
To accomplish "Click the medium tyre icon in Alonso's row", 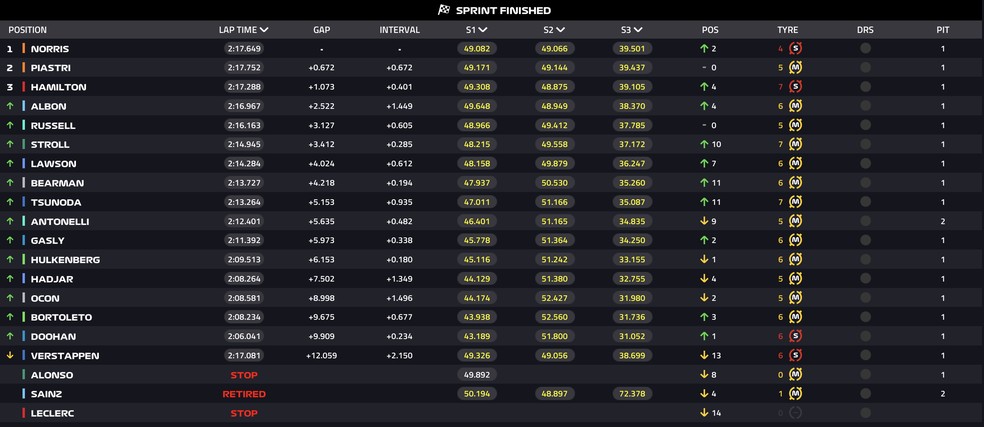I will (796, 375).
